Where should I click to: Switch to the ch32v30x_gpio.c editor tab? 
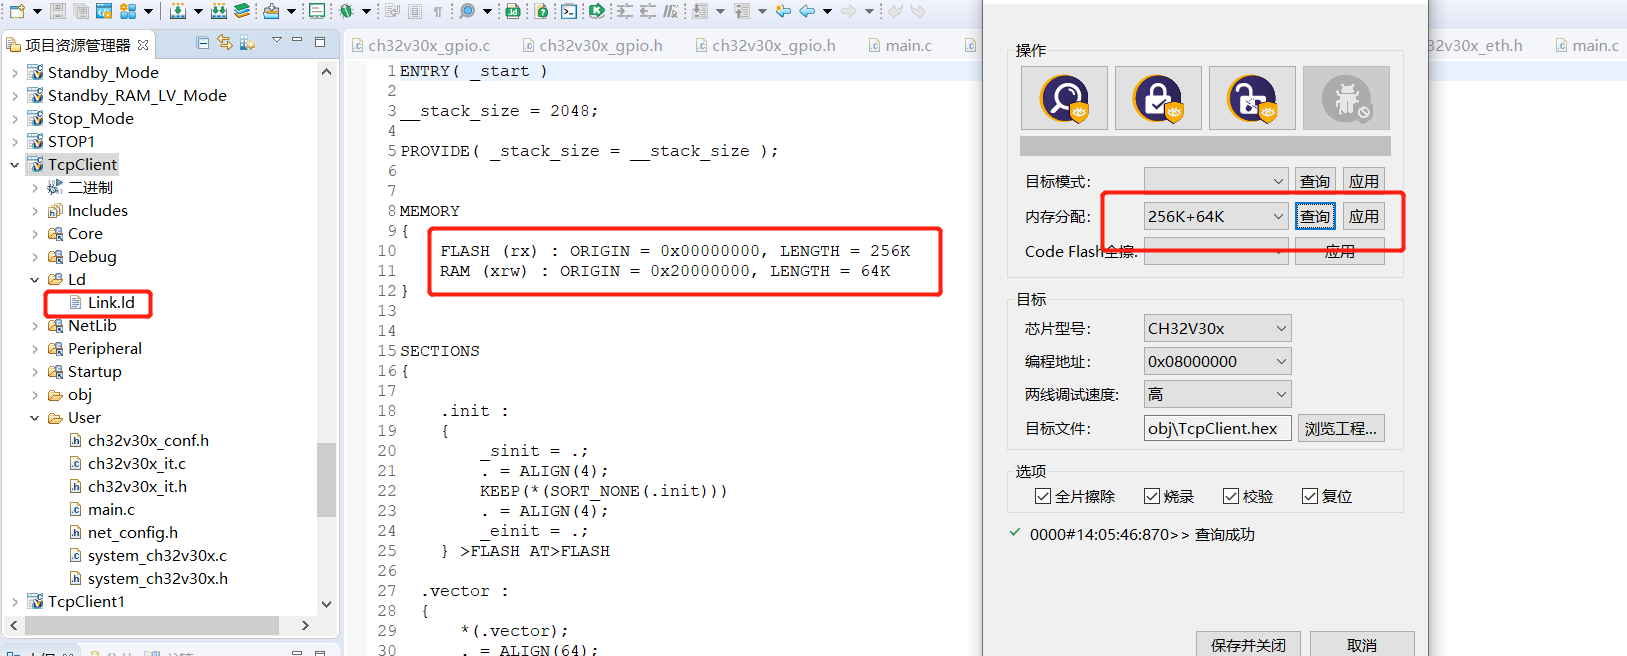tap(428, 45)
